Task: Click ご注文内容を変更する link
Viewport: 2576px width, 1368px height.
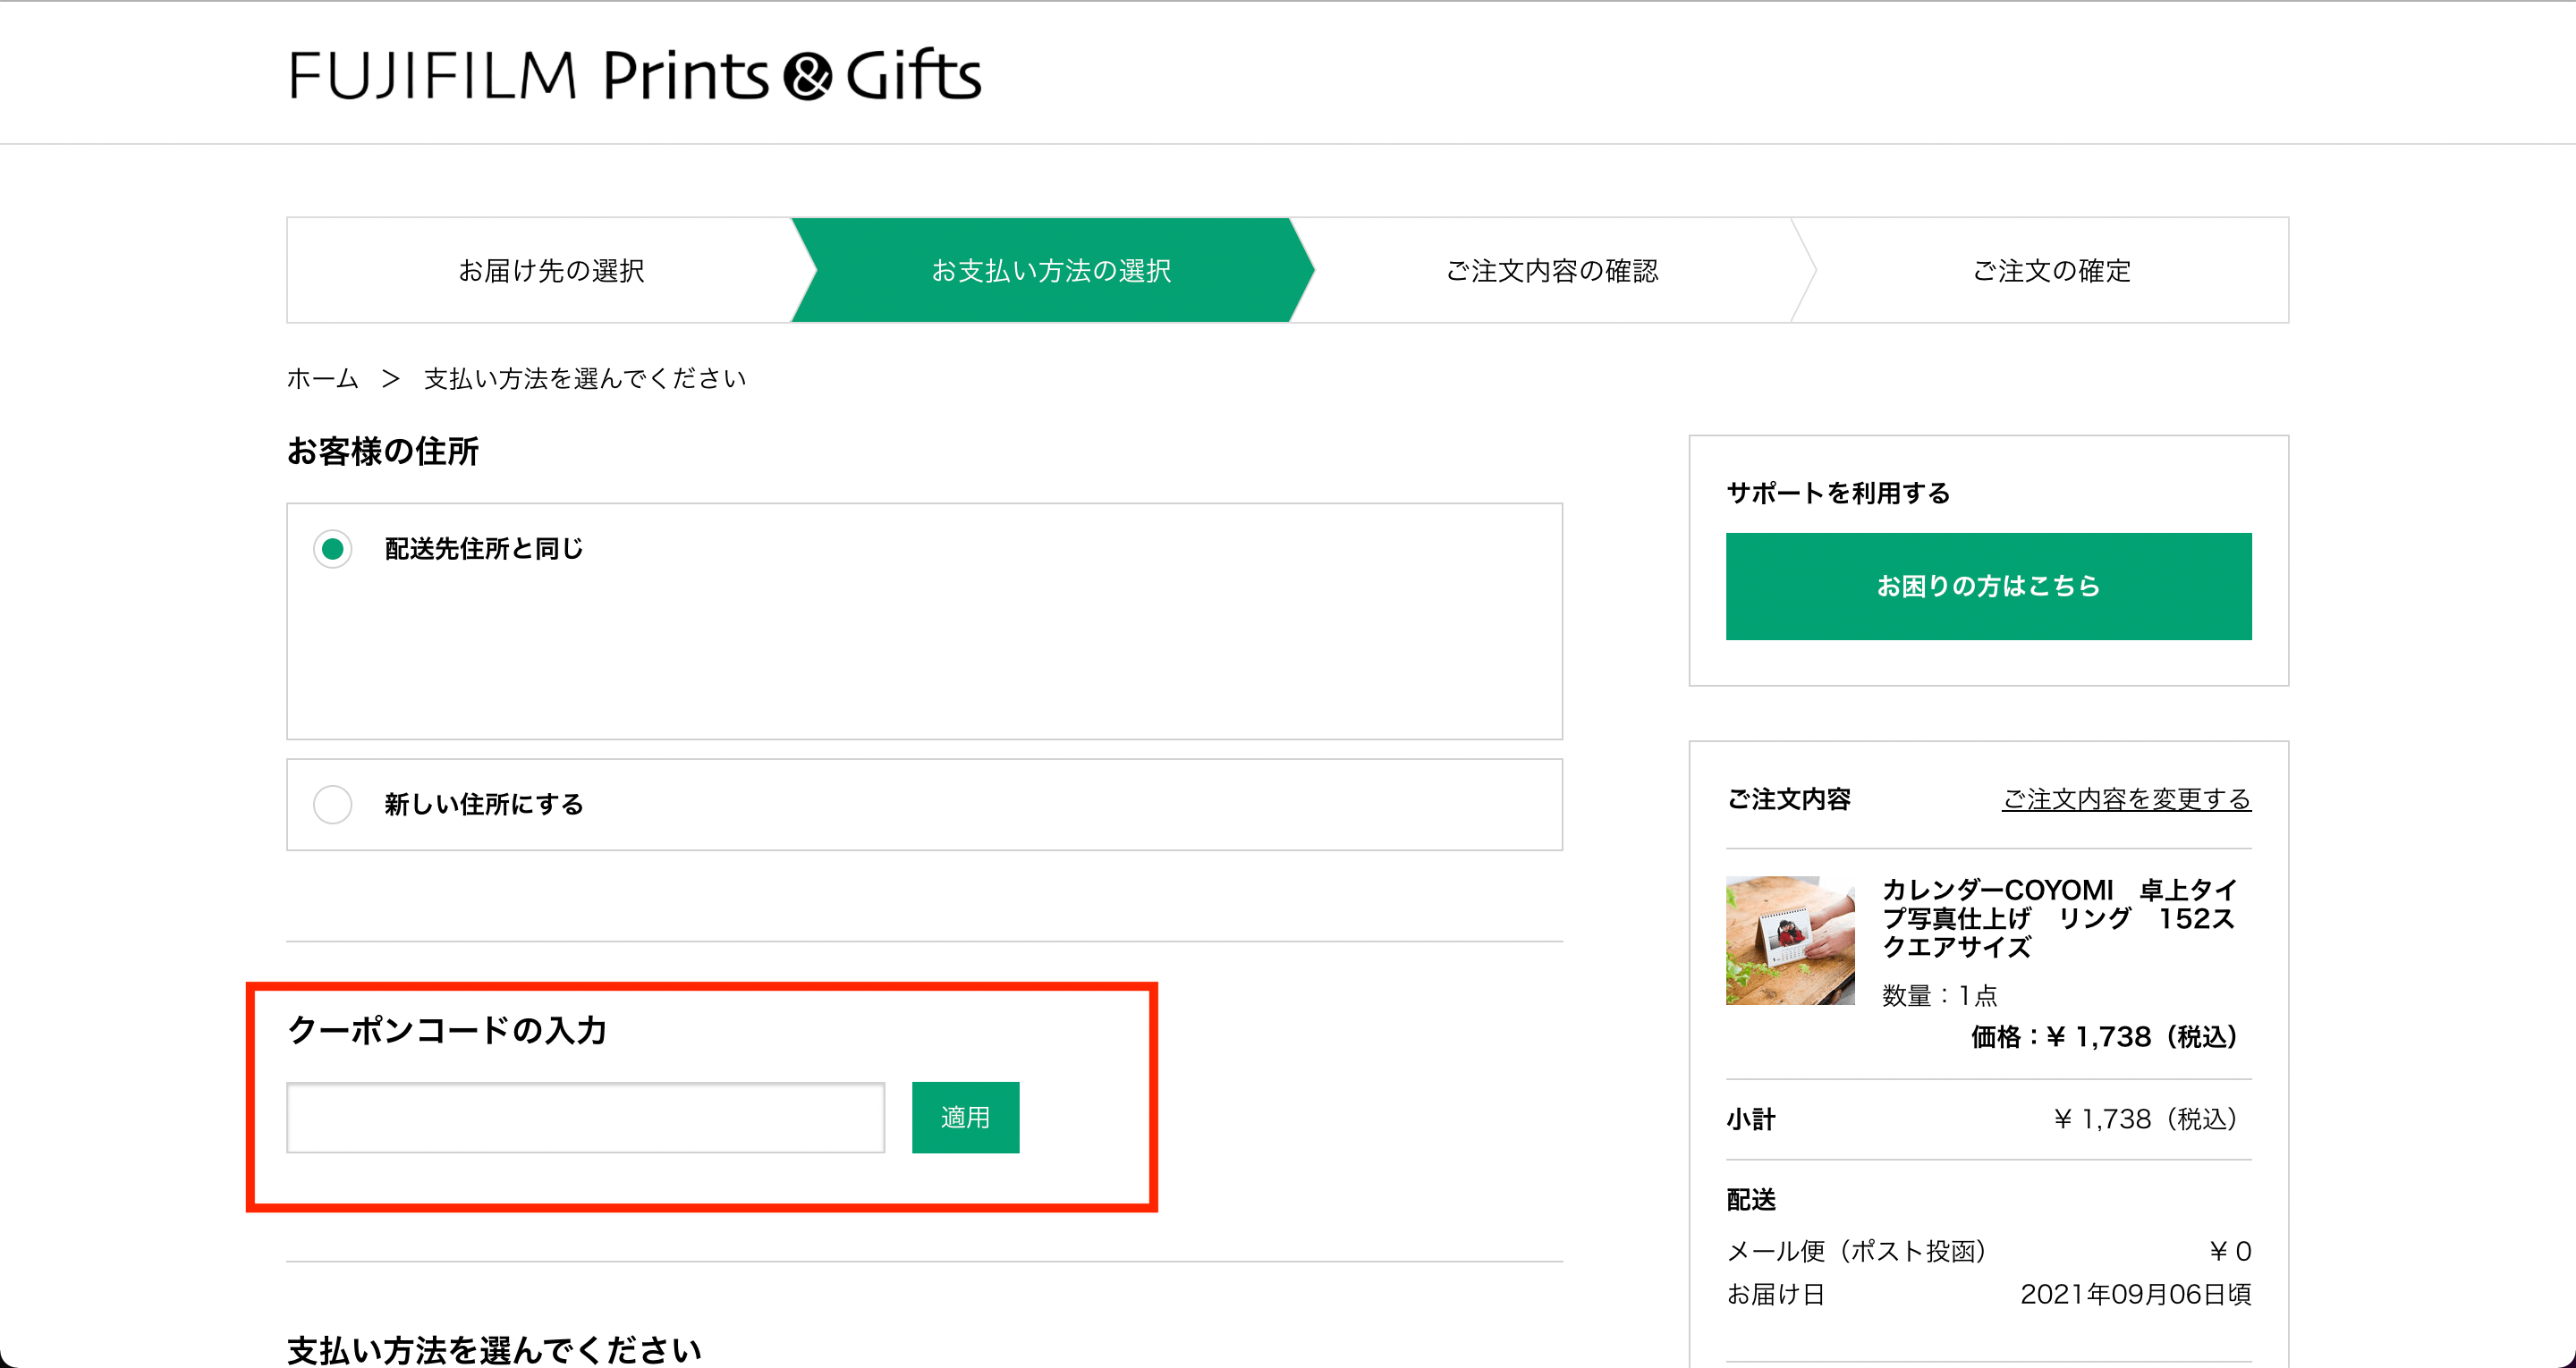Action: point(2126,799)
